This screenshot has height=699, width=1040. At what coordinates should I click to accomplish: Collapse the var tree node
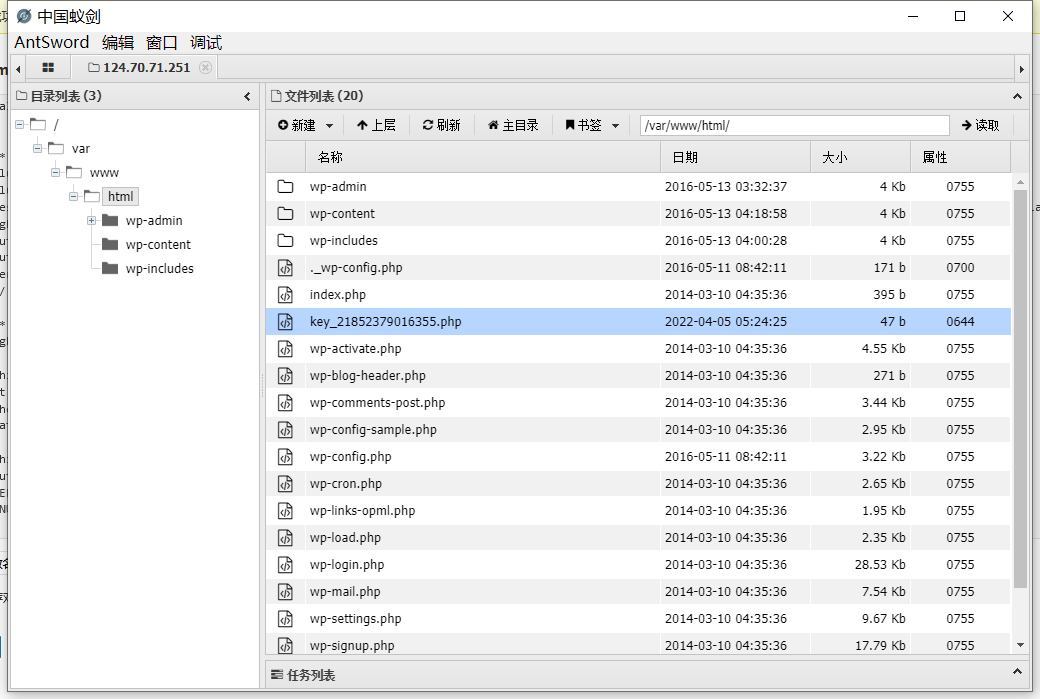point(37,148)
